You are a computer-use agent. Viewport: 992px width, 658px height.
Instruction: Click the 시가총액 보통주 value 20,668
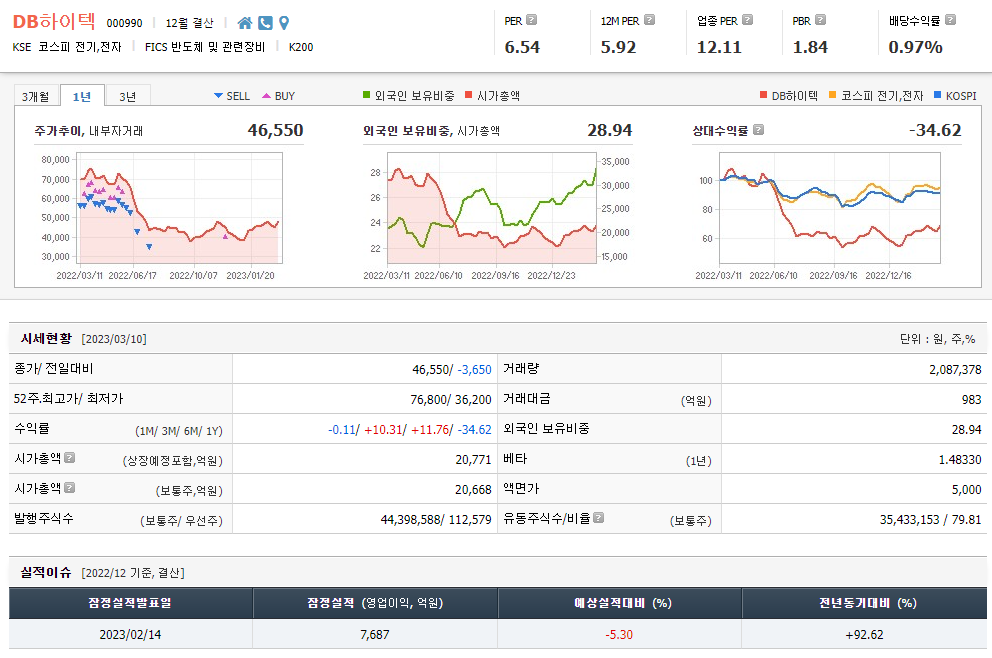pos(473,489)
